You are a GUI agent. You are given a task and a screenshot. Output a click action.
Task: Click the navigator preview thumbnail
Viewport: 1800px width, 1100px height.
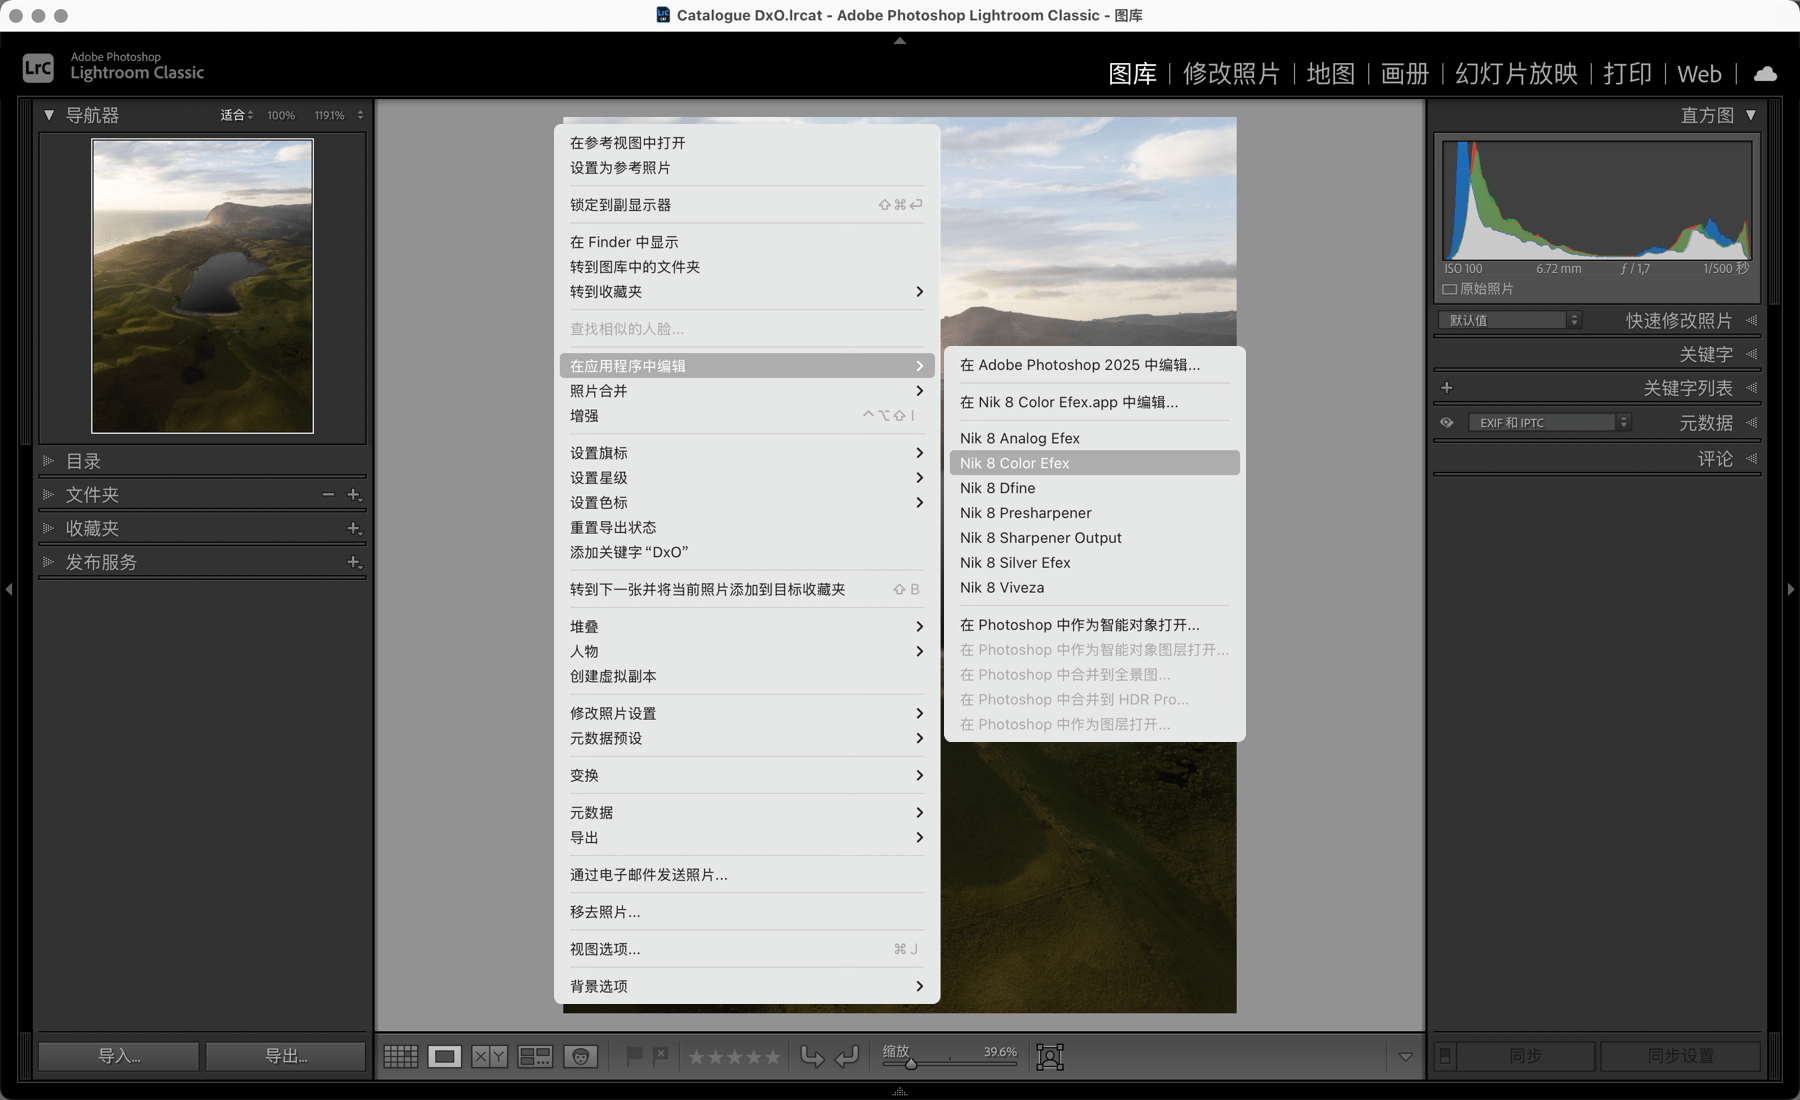[x=202, y=286]
